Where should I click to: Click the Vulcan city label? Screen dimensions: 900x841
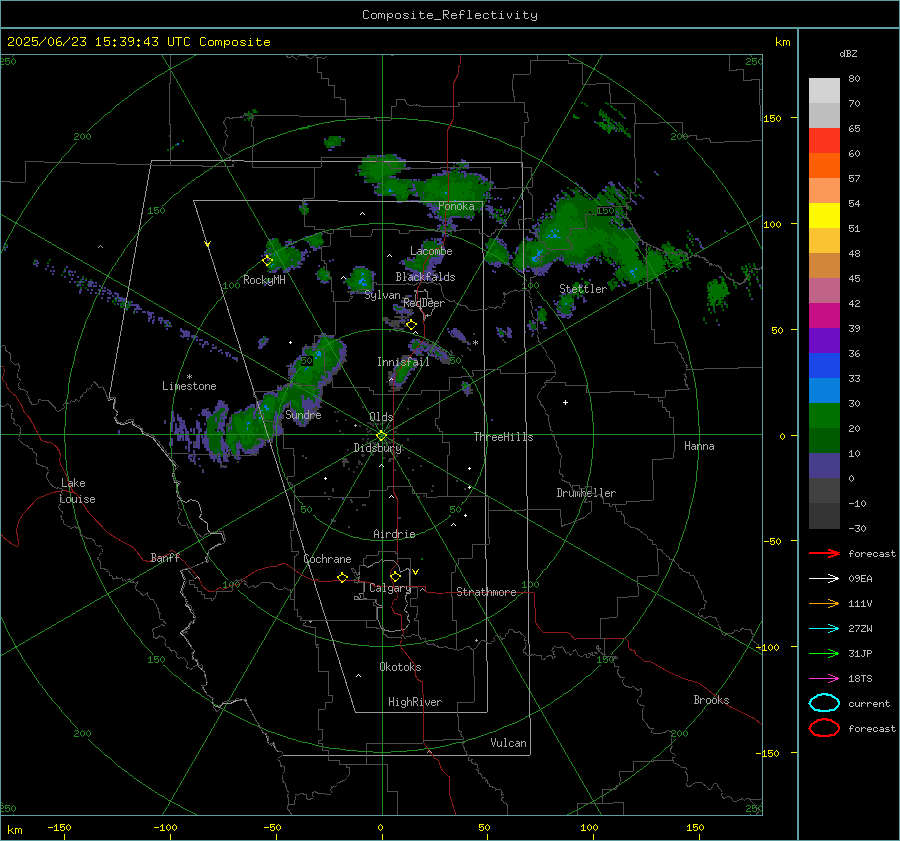coord(508,743)
